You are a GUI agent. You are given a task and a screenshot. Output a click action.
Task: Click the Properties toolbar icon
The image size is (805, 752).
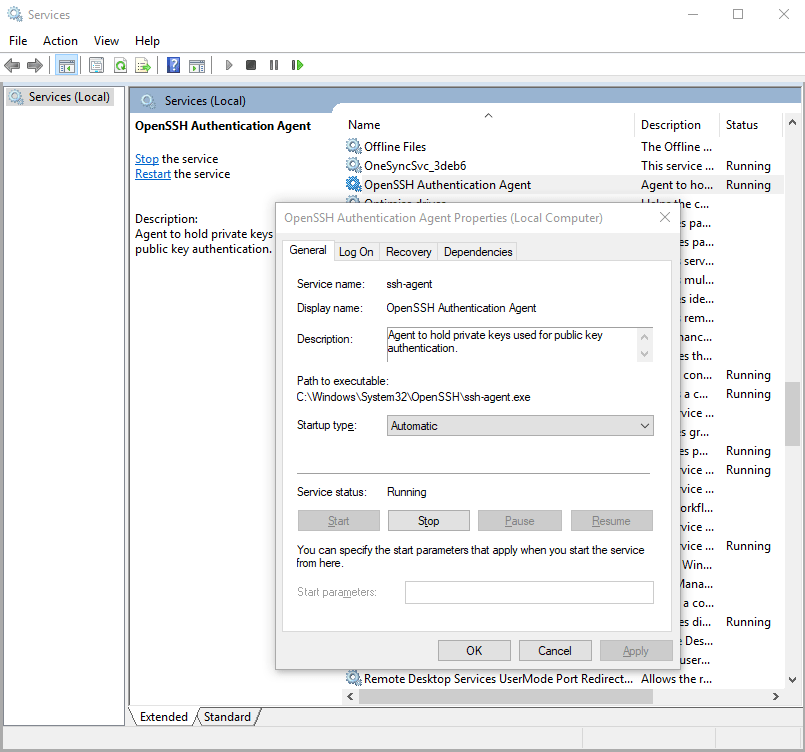coord(97,65)
